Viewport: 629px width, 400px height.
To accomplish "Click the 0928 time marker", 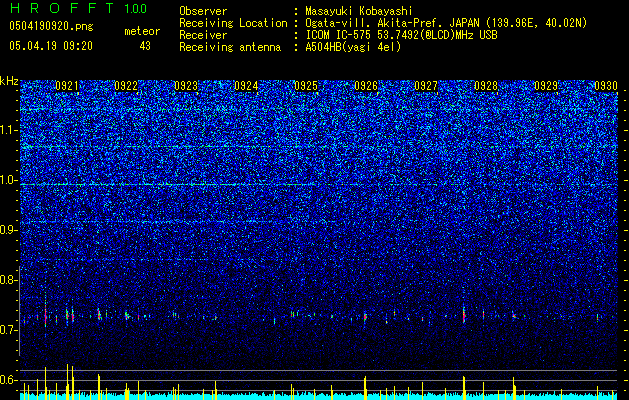I will point(486,86).
